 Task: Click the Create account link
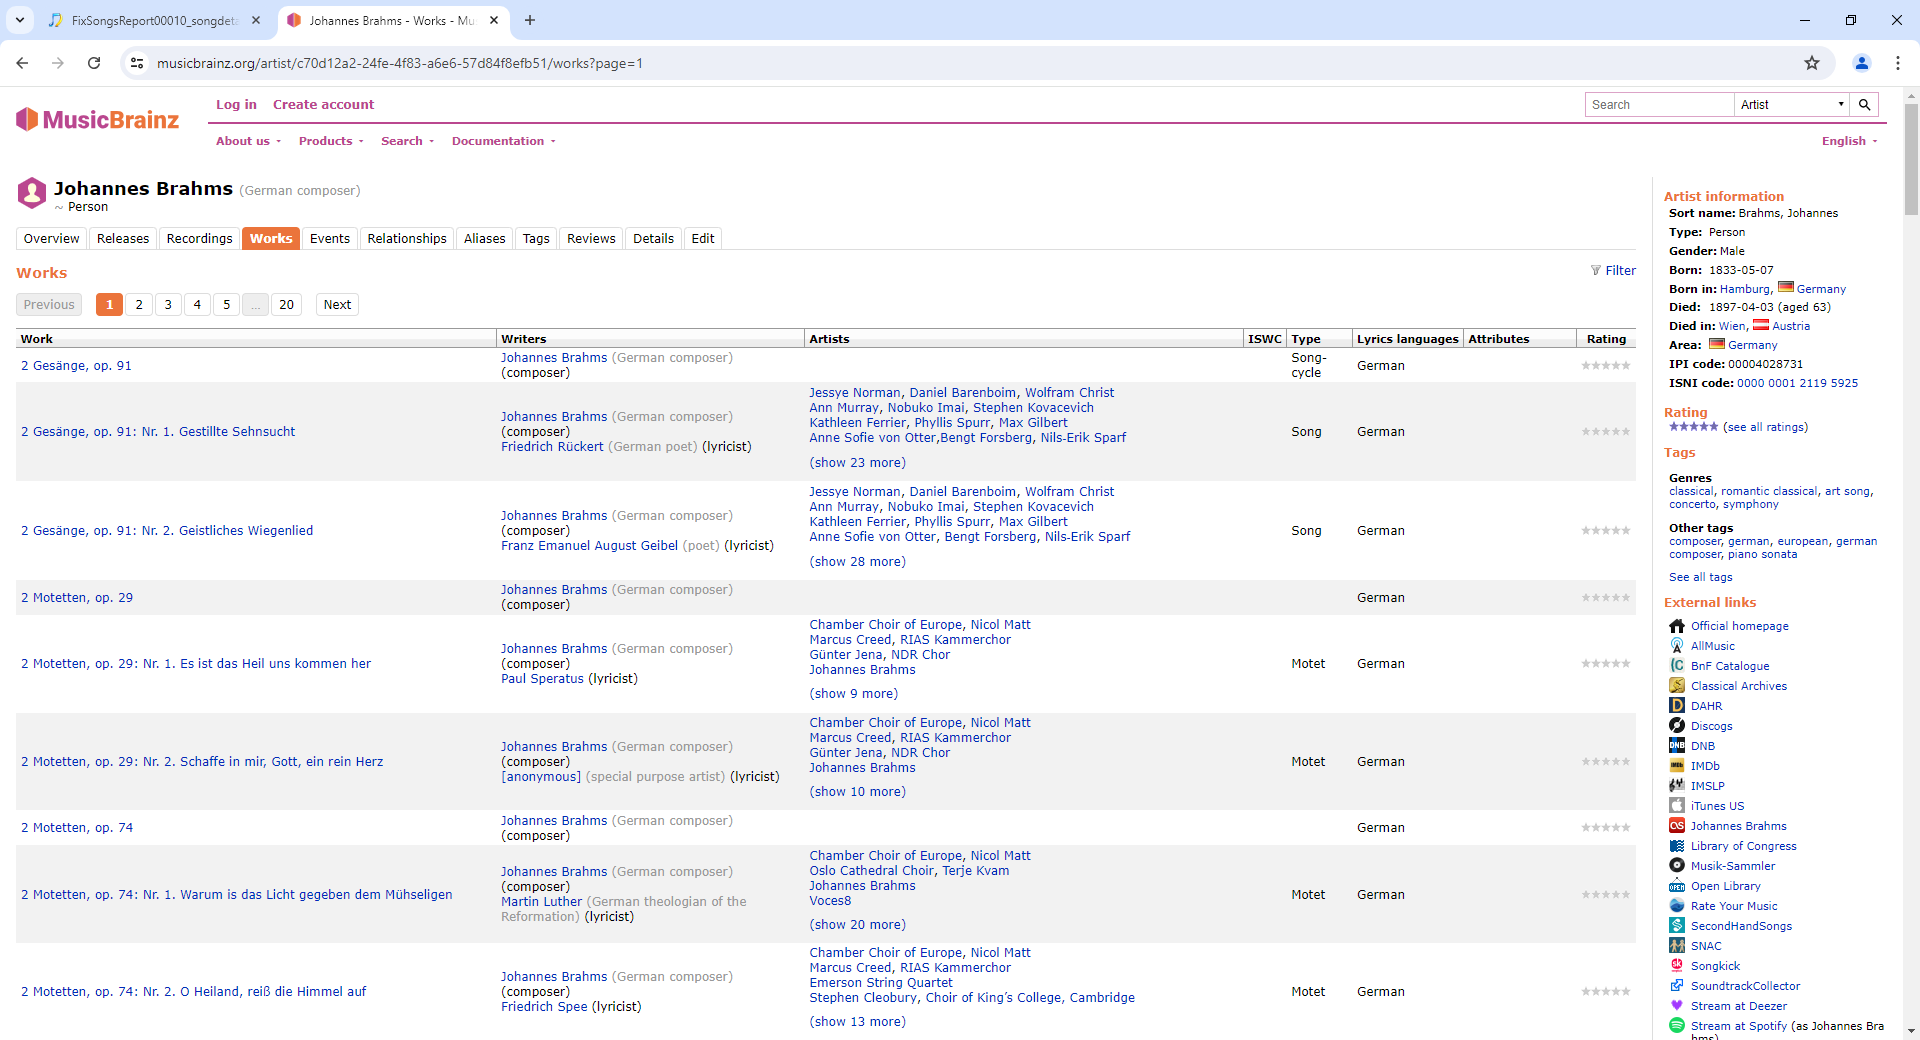pyautogui.click(x=323, y=105)
